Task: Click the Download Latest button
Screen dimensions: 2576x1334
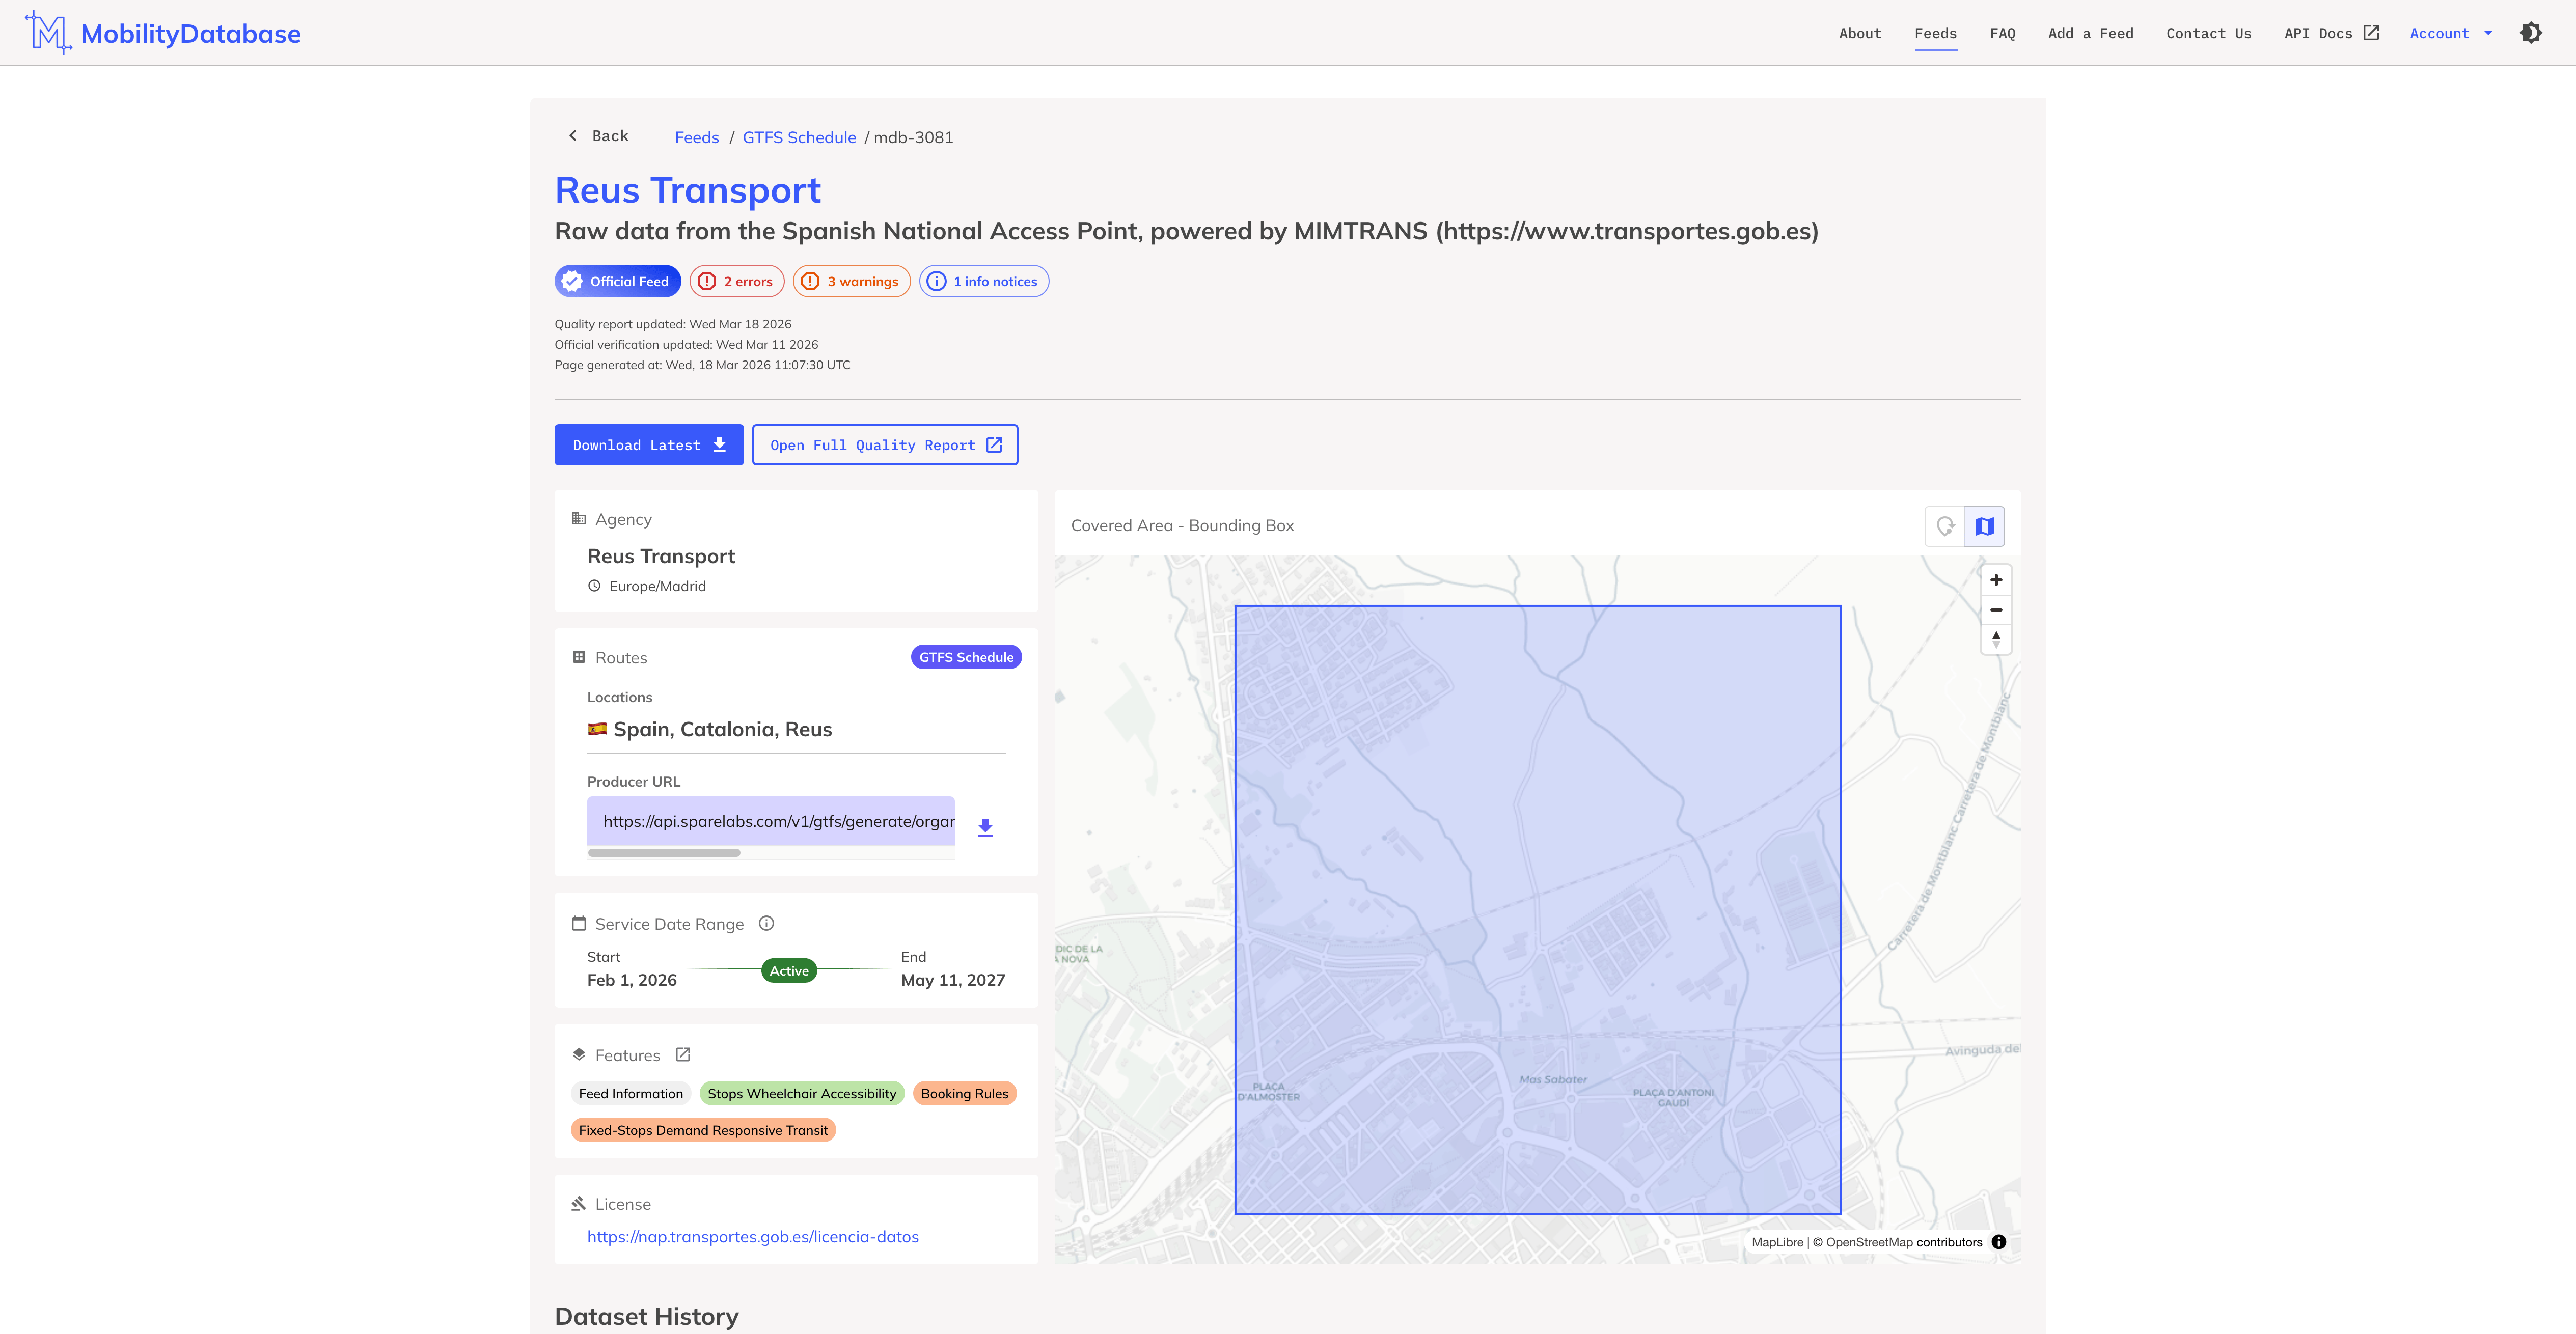Action: (649, 445)
